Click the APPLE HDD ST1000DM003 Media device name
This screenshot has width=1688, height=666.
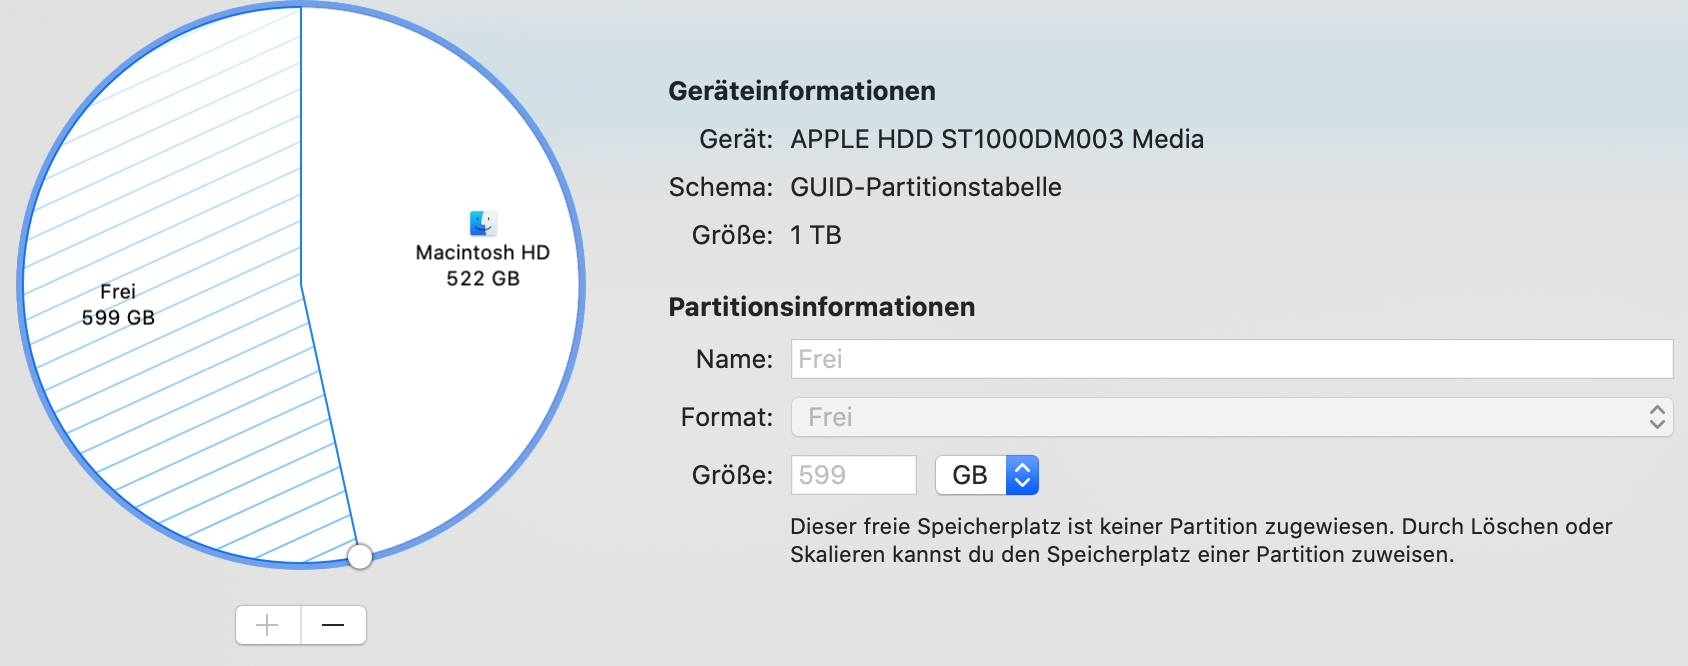[996, 139]
